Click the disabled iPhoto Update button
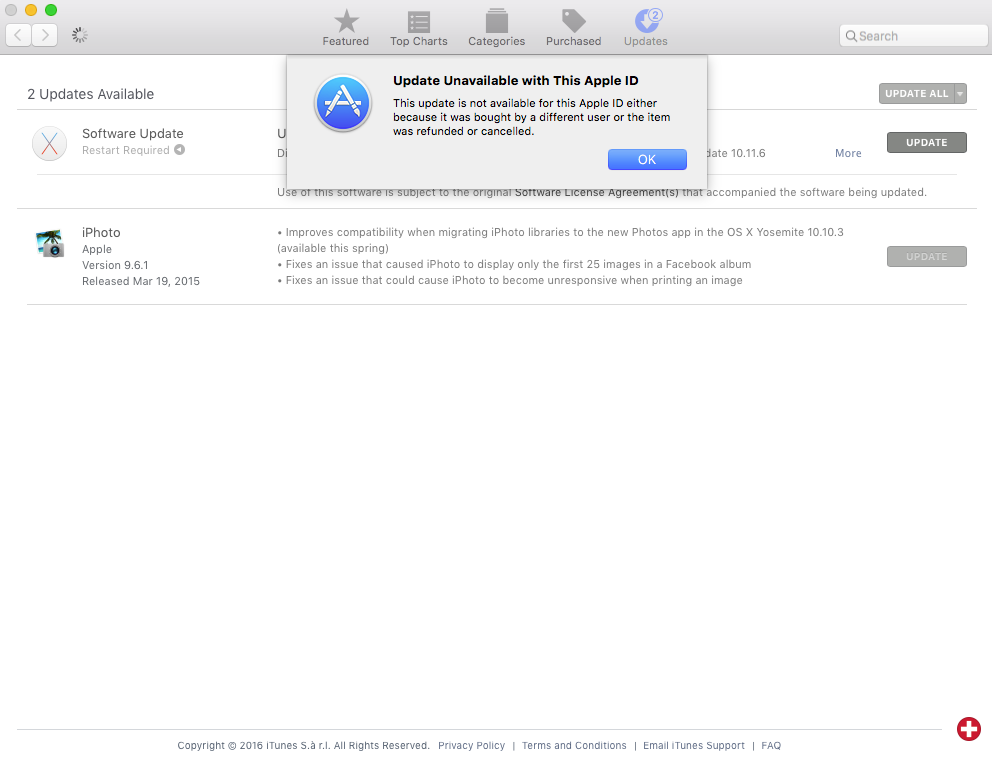 point(926,256)
